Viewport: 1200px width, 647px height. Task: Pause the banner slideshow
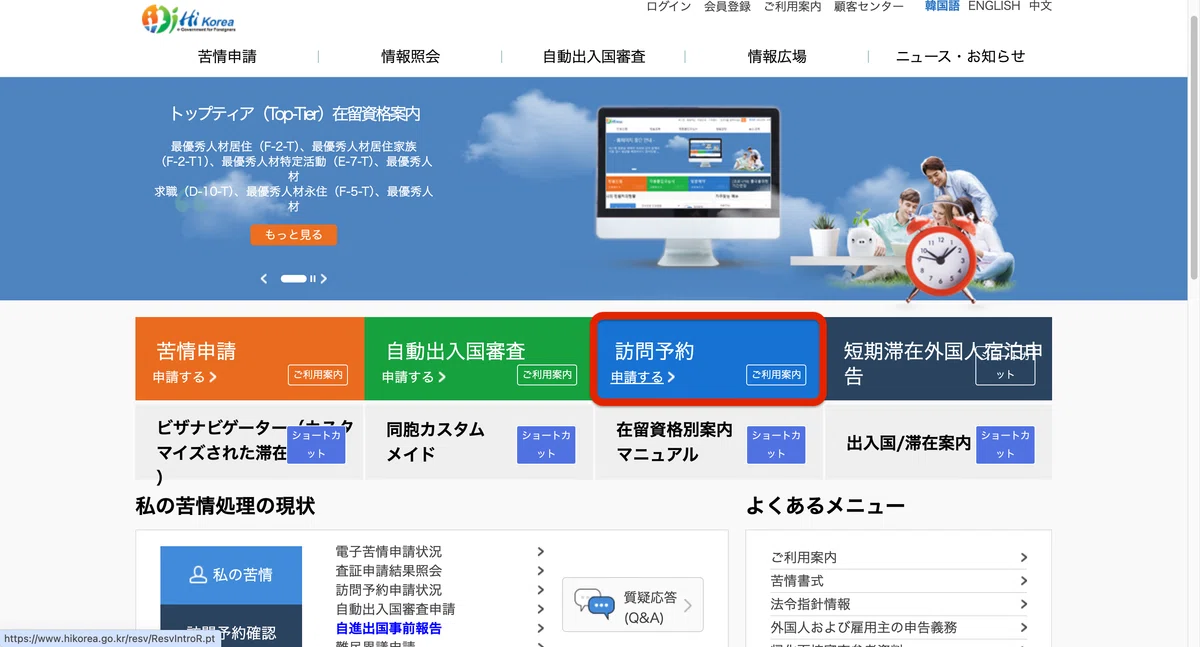coord(312,279)
